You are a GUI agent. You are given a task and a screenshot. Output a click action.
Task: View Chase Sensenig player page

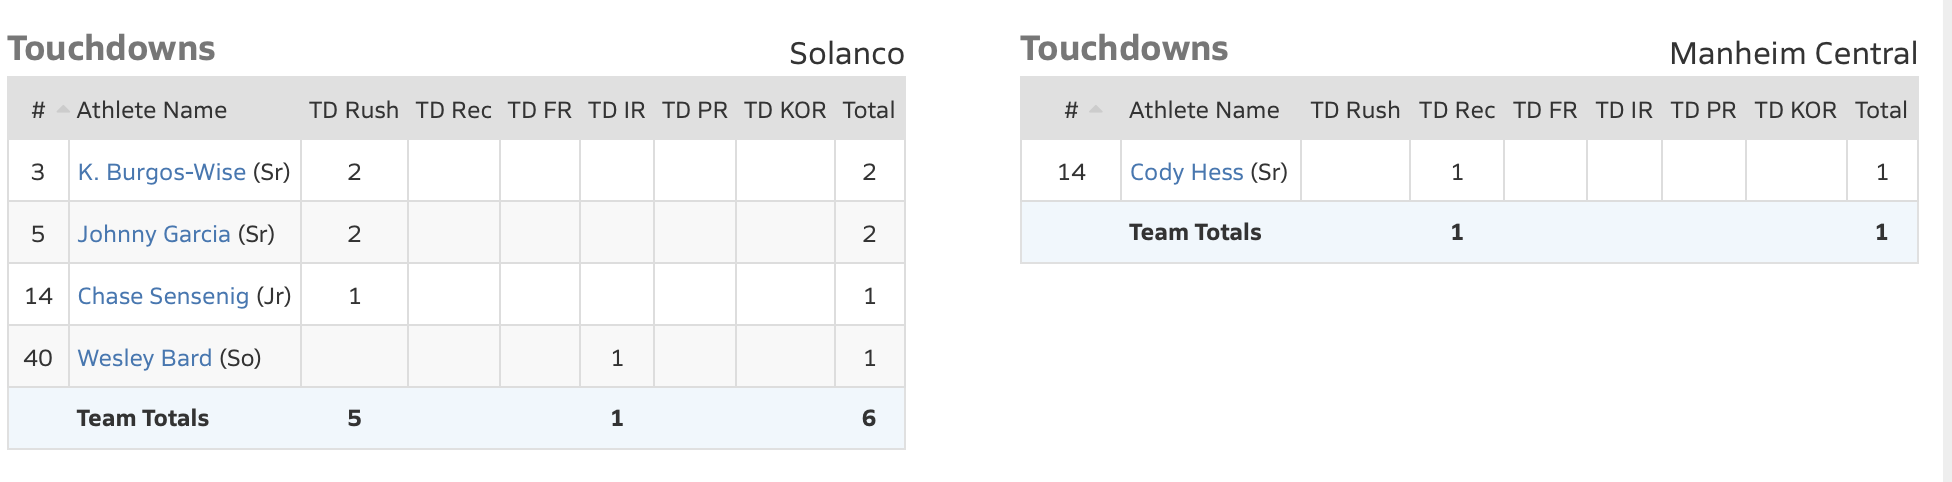click(163, 296)
